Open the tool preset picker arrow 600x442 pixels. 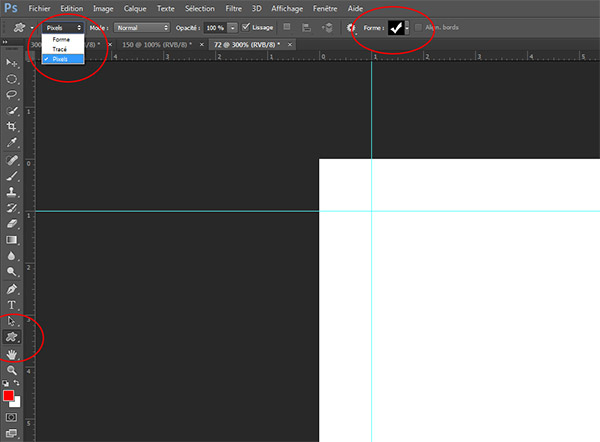point(32,28)
